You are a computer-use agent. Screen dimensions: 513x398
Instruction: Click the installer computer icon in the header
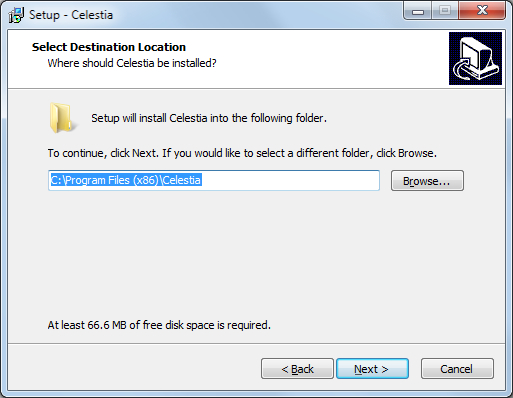click(475, 58)
